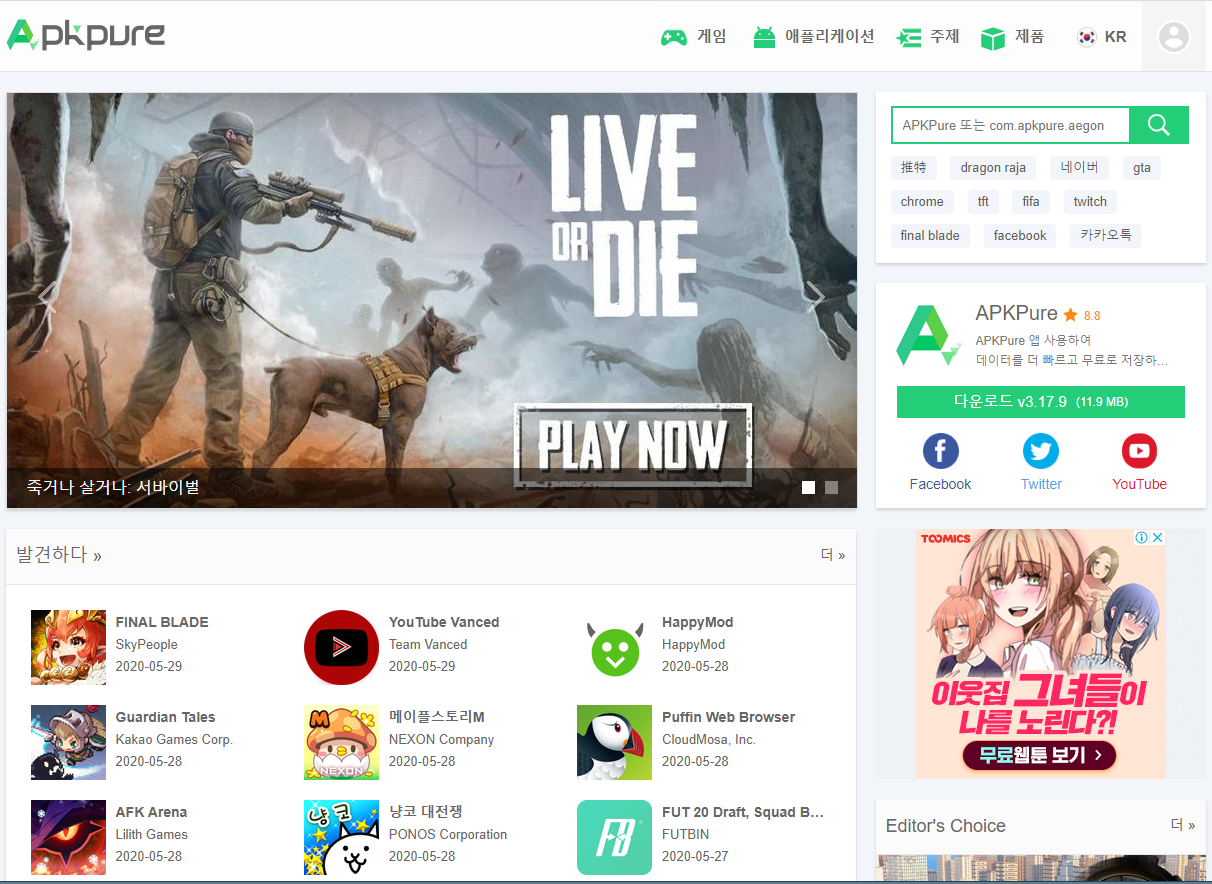Select the gta search tag
Screen dimensions: 1212x884
[x=1142, y=167]
